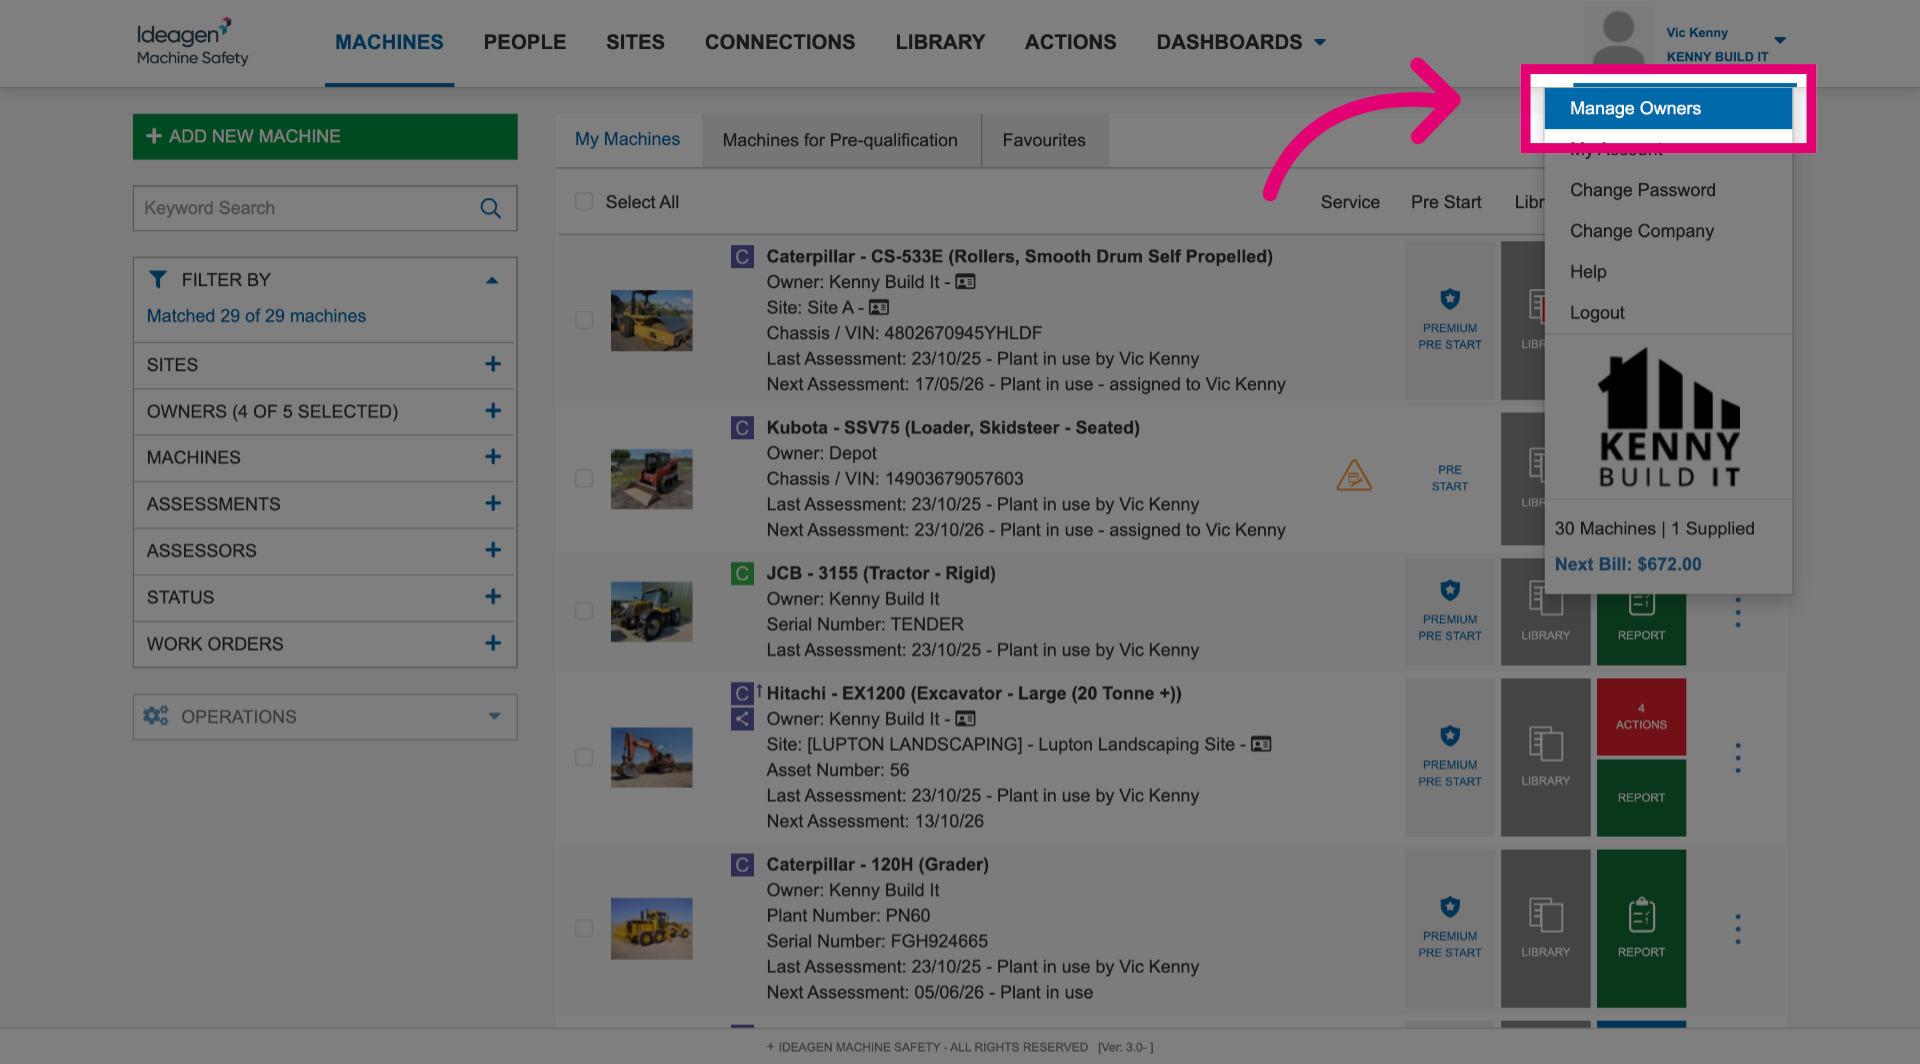Click share icon on Hitachi EX1200

[742, 718]
